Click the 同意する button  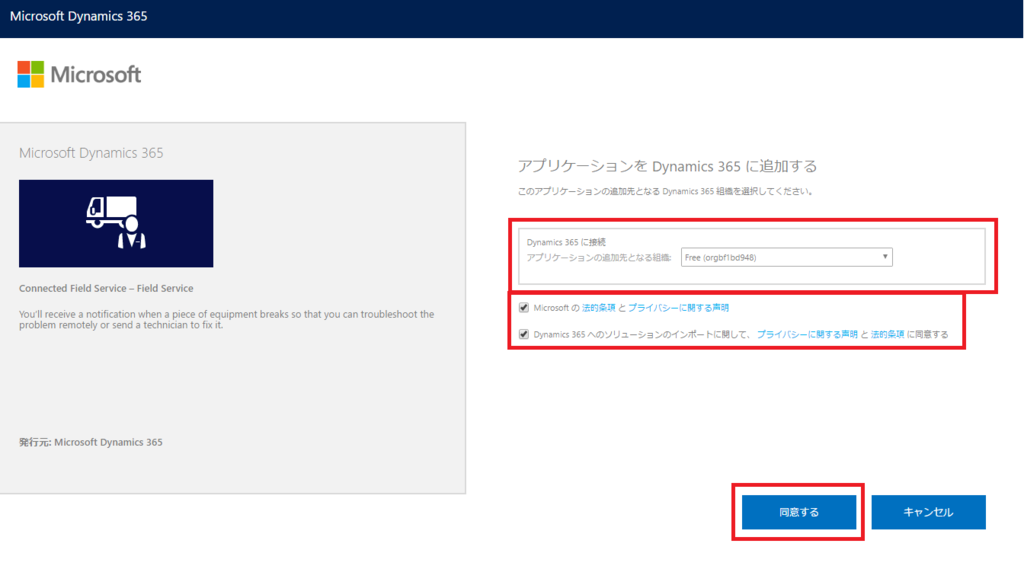pos(799,512)
